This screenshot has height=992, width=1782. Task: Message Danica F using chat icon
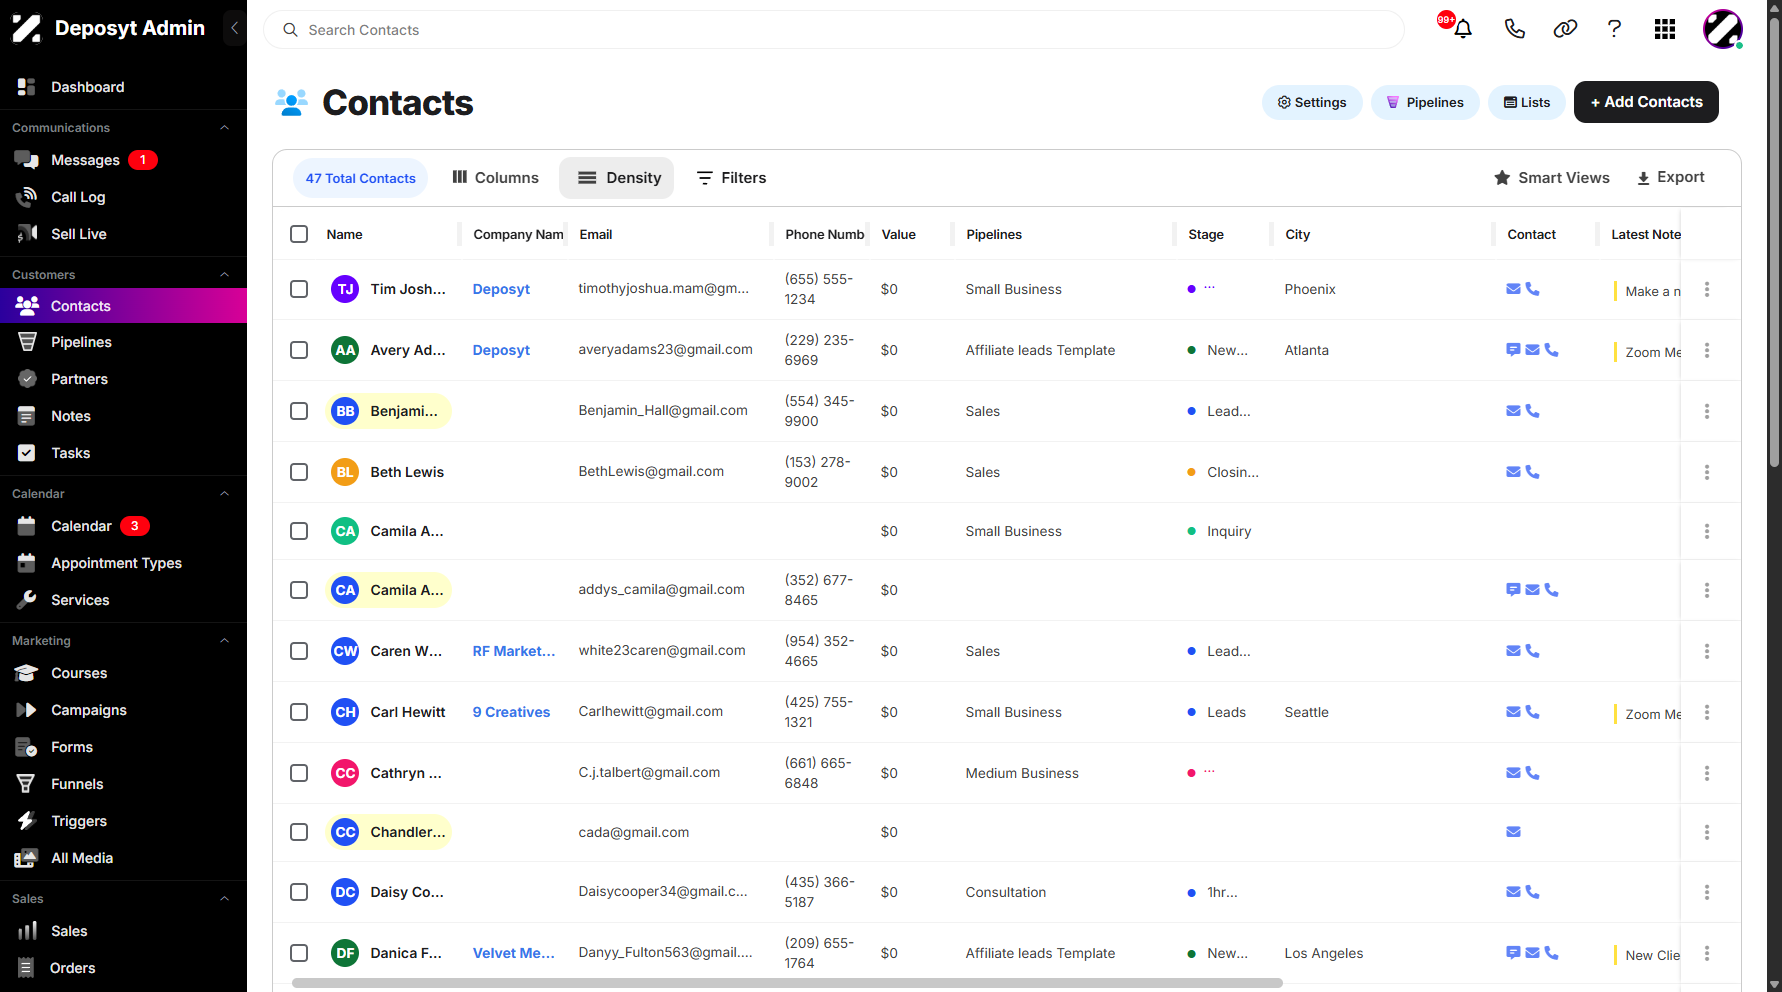(x=1513, y=953)
